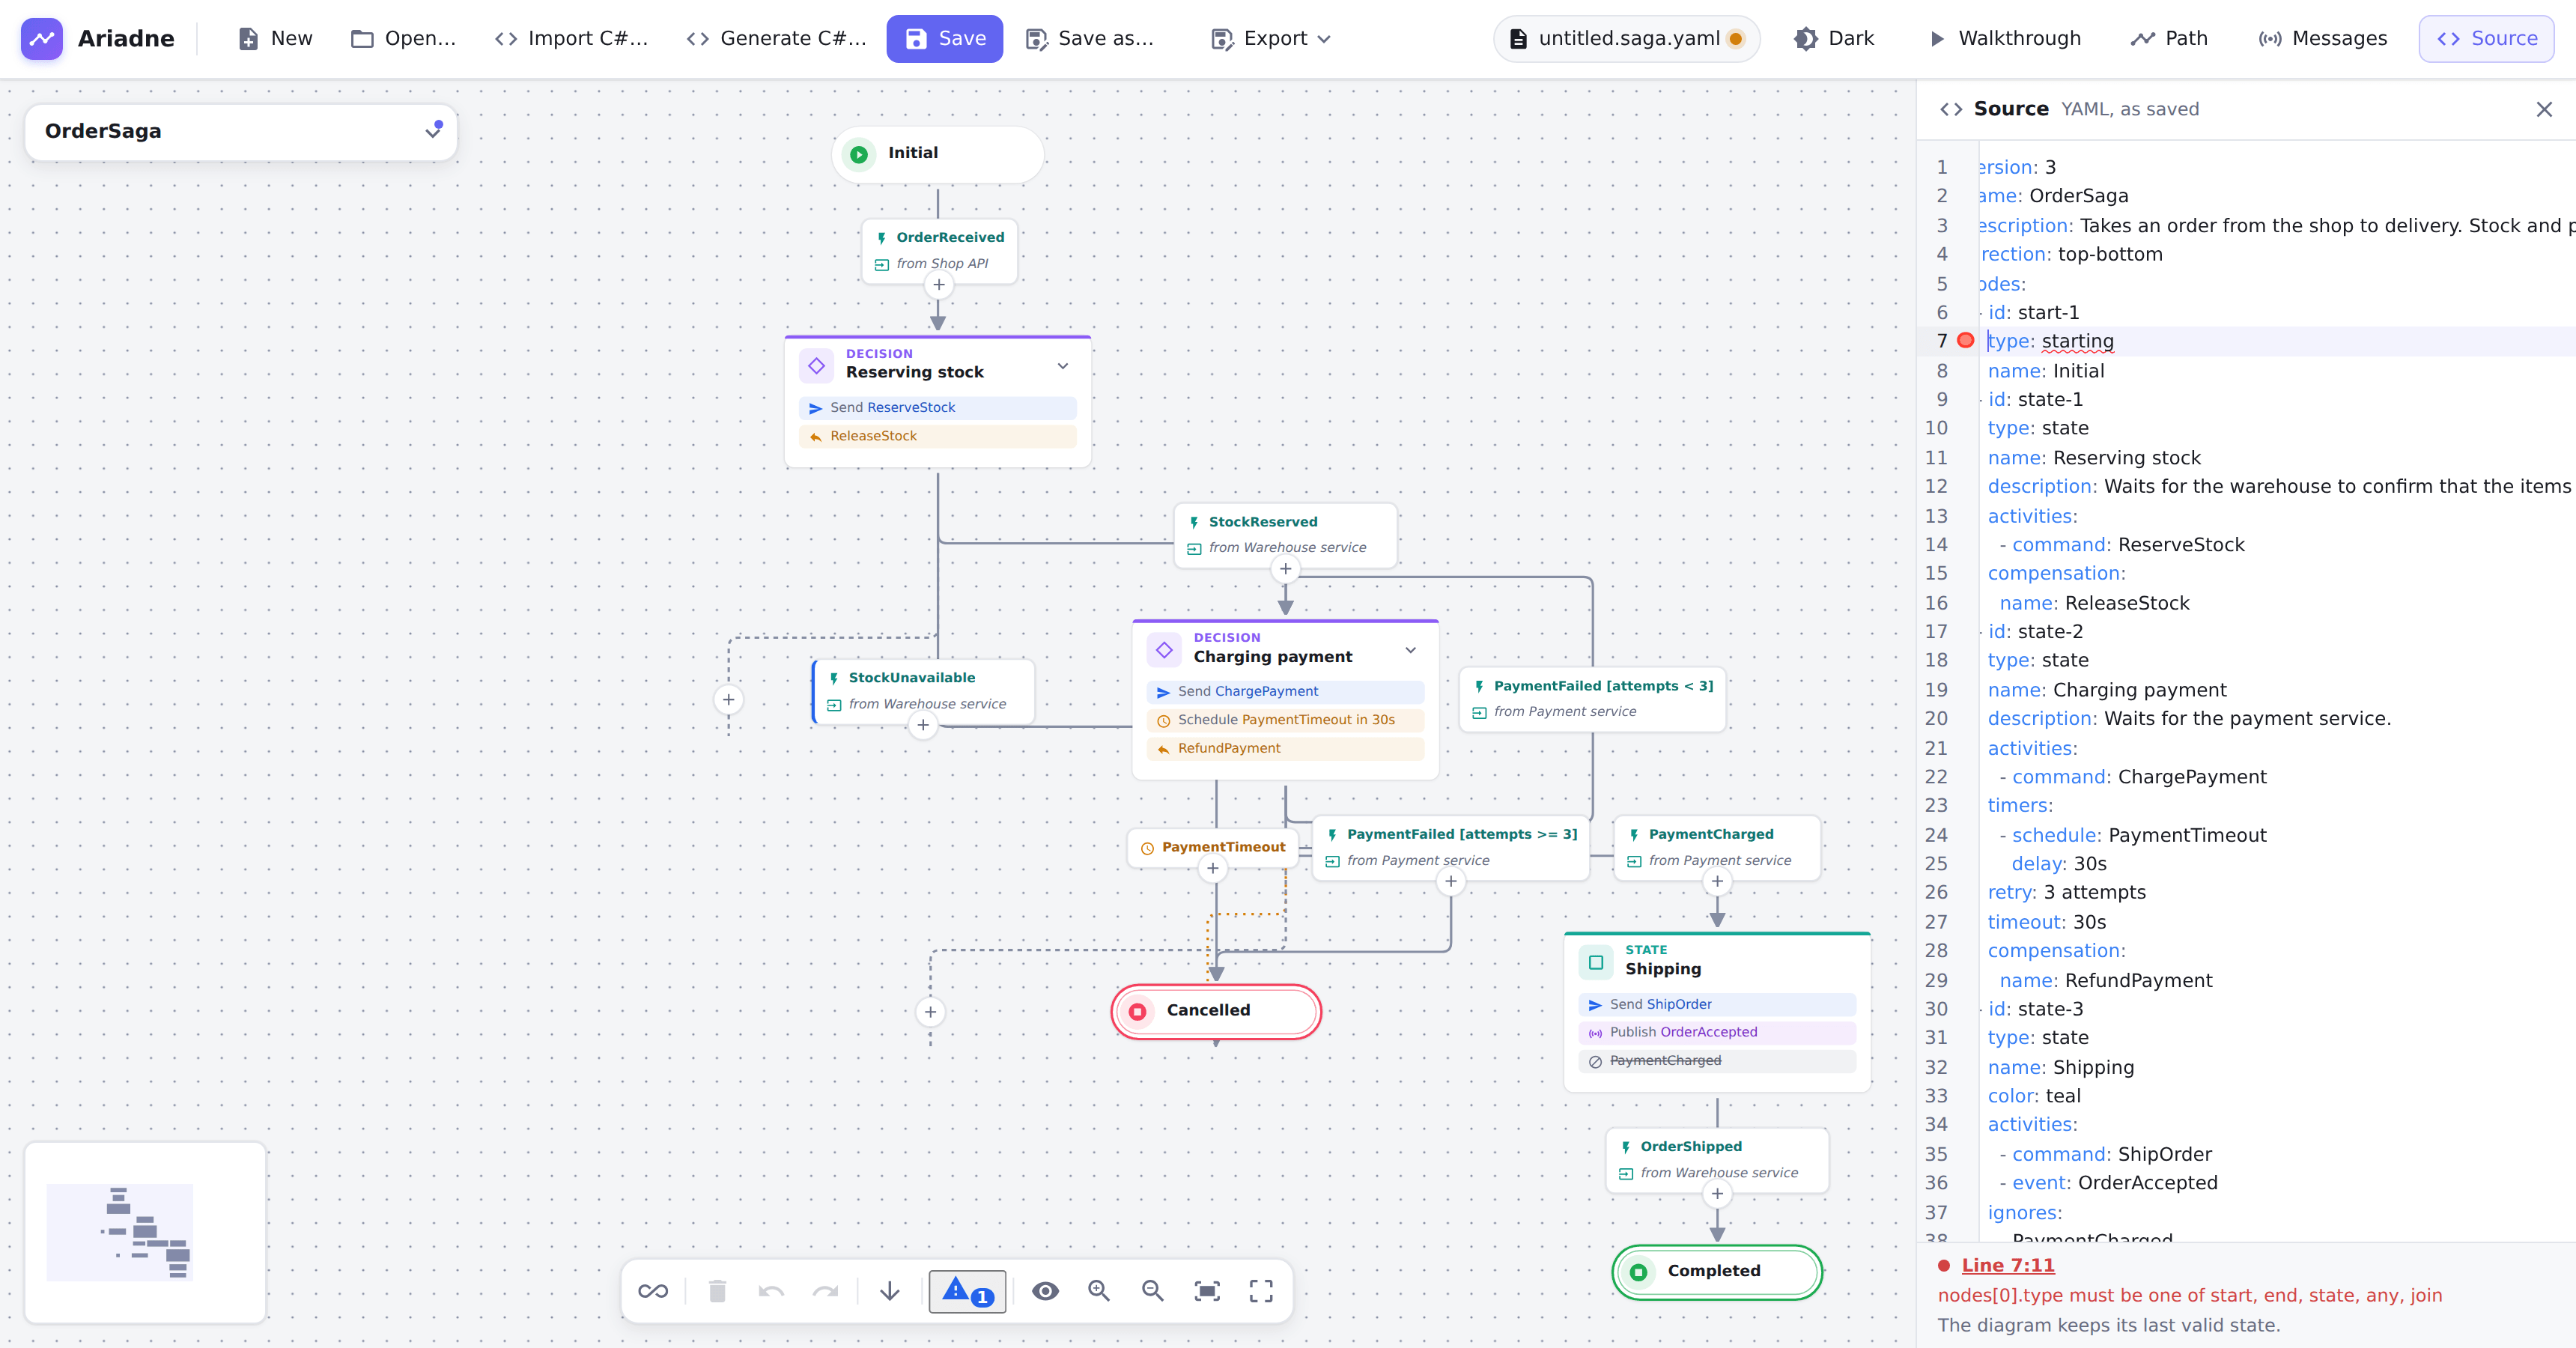Follow the Line 7:11 error link

pos(2007,1265)
